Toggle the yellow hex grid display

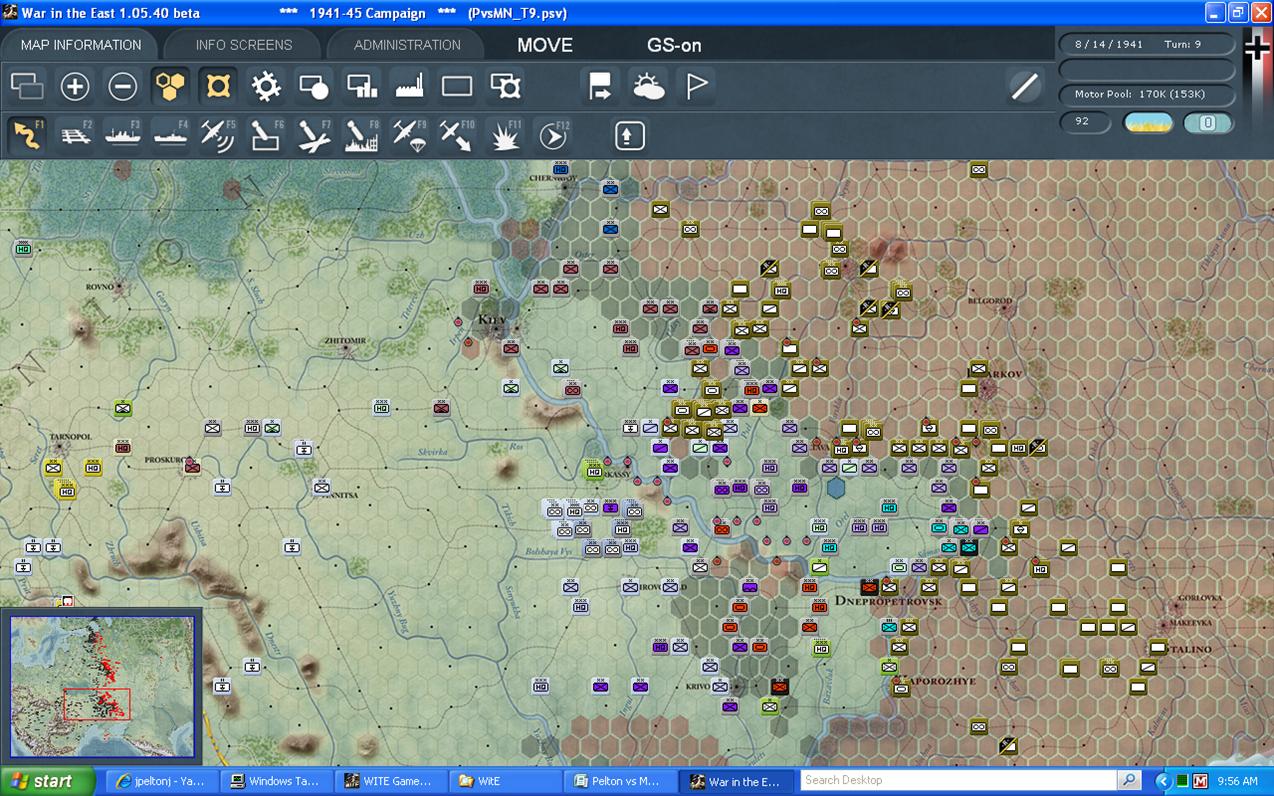coord(171,86)
